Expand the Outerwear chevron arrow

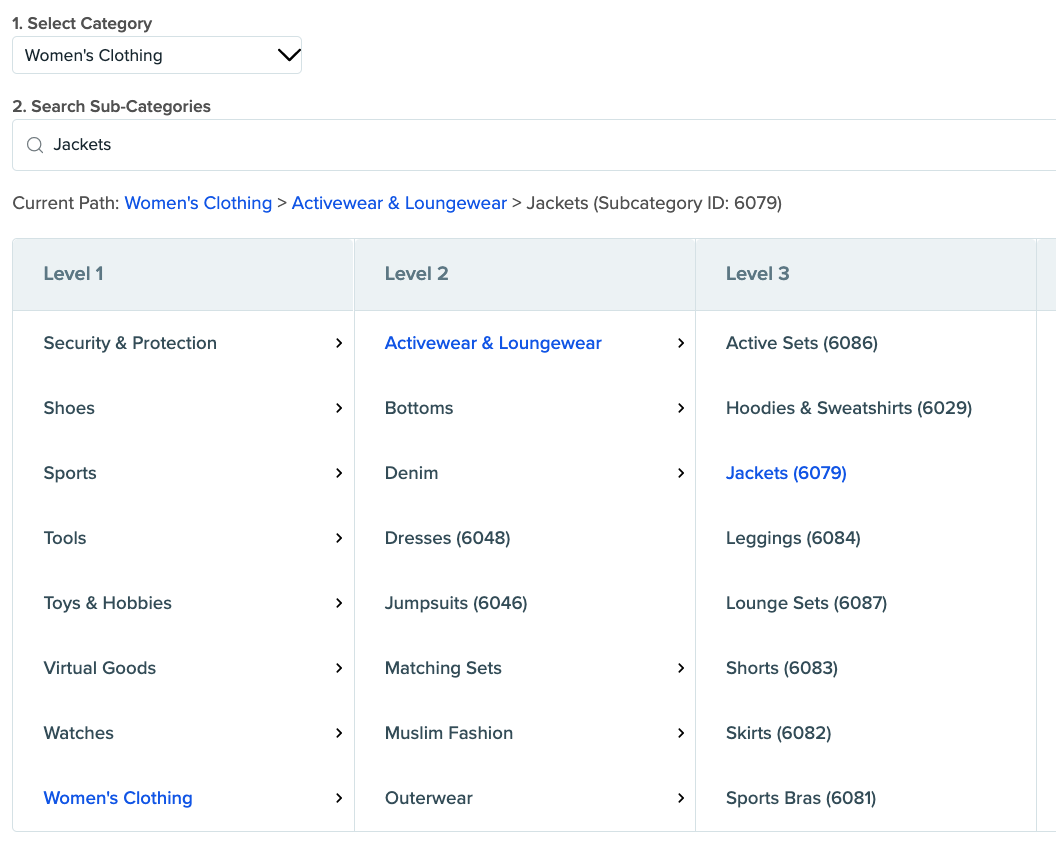click(x=680, y=798)
